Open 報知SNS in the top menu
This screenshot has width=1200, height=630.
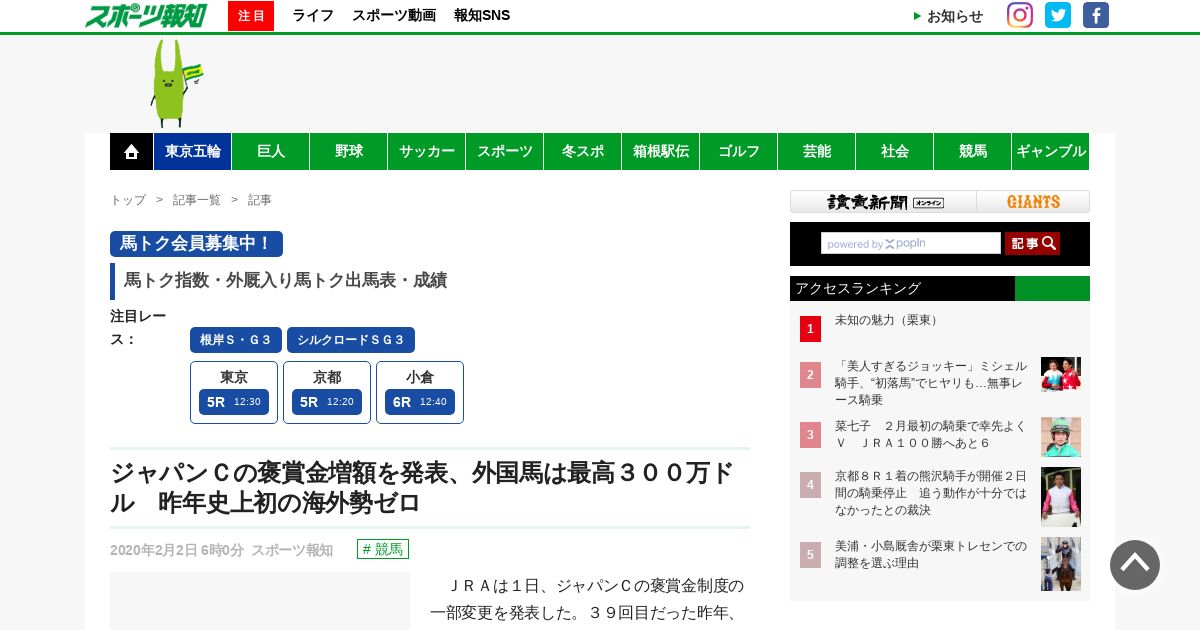[482, 16]
